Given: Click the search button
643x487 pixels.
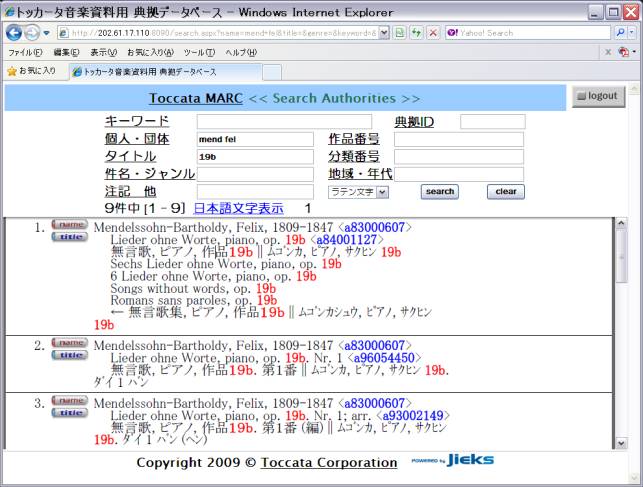Looking at the screenshot, I should pyautogui.click(x=440, y=192).
